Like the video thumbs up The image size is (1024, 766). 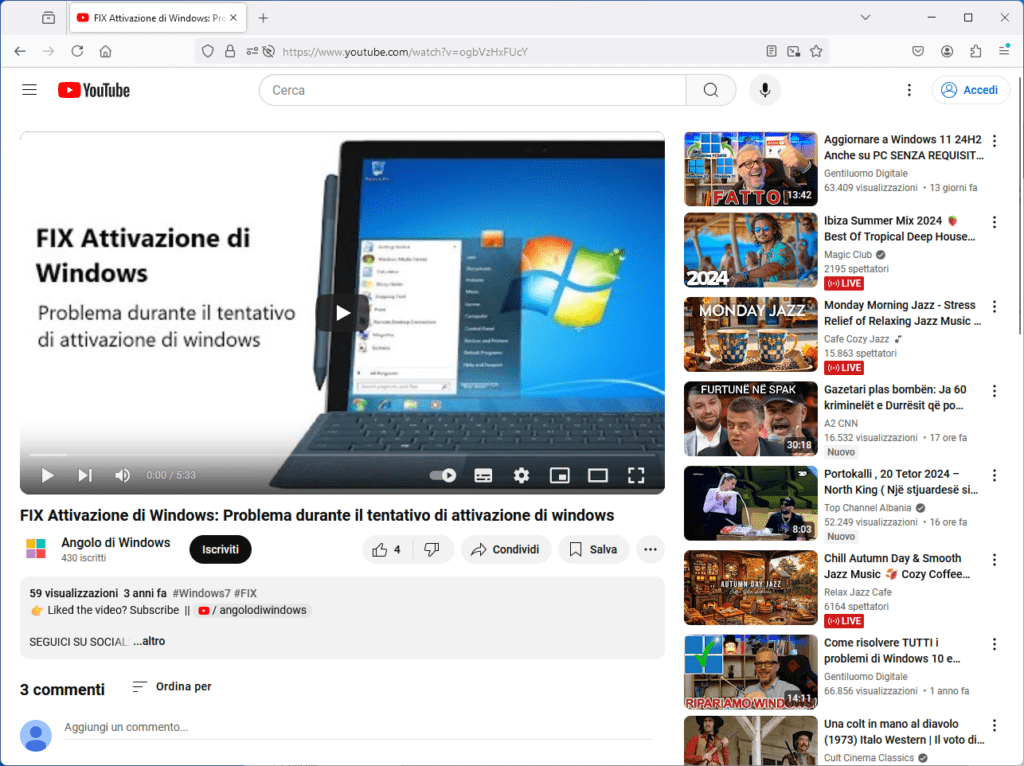click(387, 549)
